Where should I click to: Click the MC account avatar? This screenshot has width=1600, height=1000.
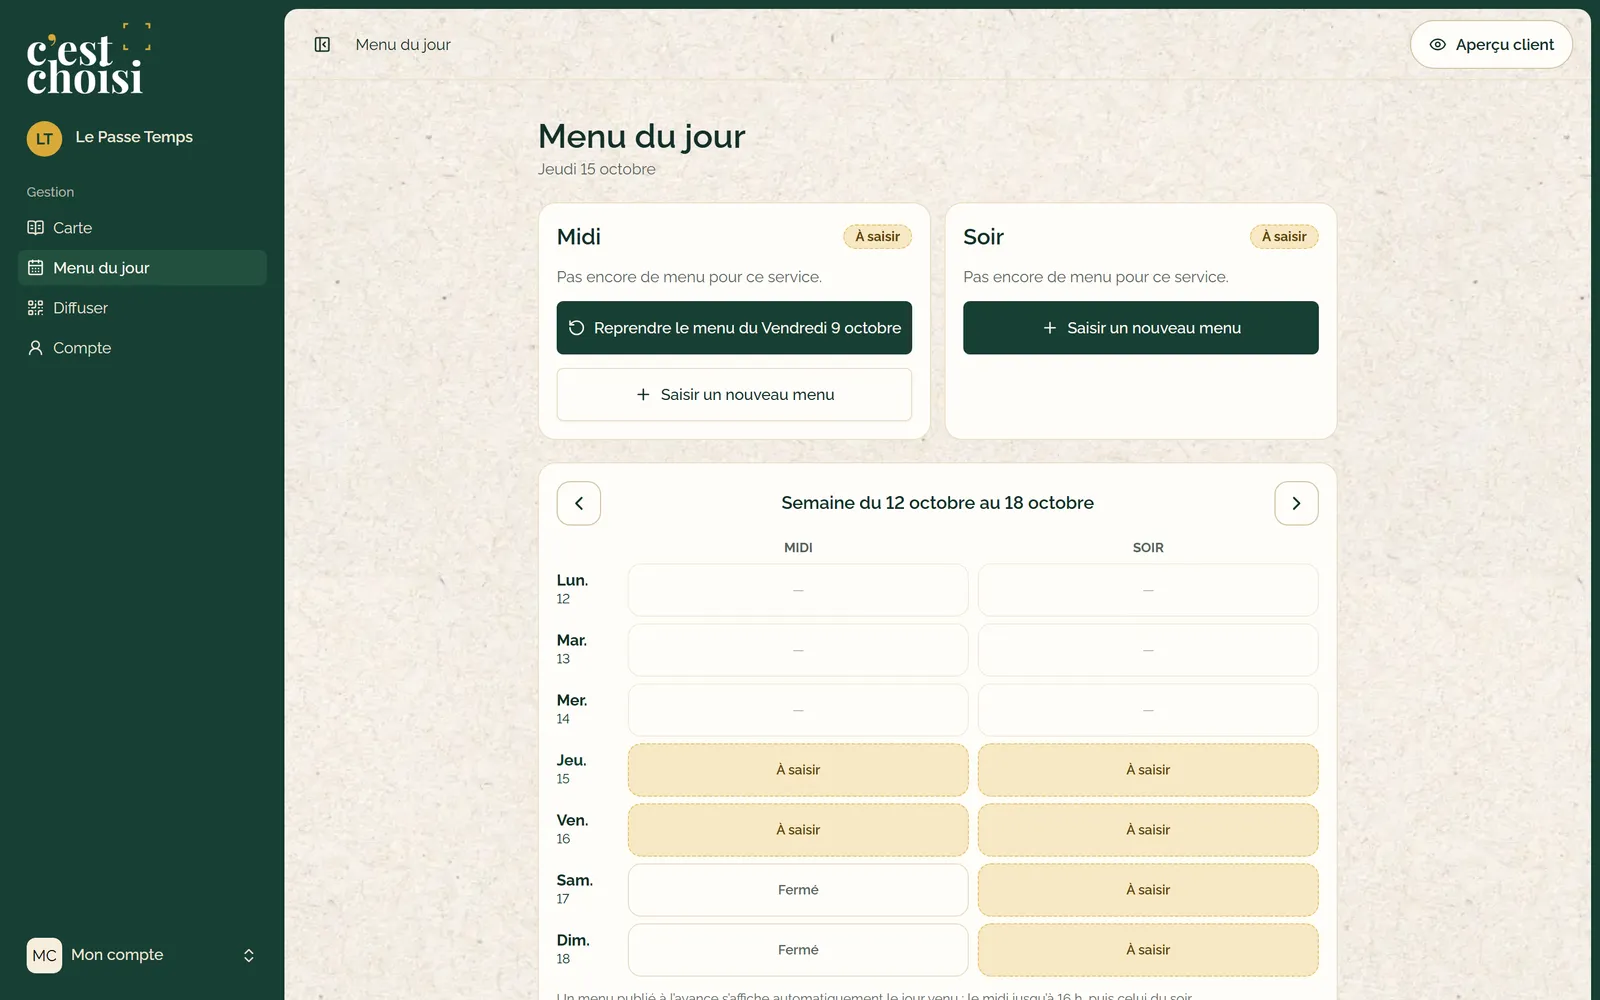point(44,955)
